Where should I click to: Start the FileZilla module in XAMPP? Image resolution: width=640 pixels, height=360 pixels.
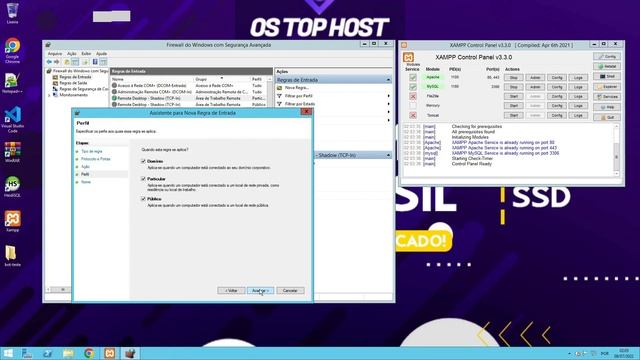tap(513, 96)
